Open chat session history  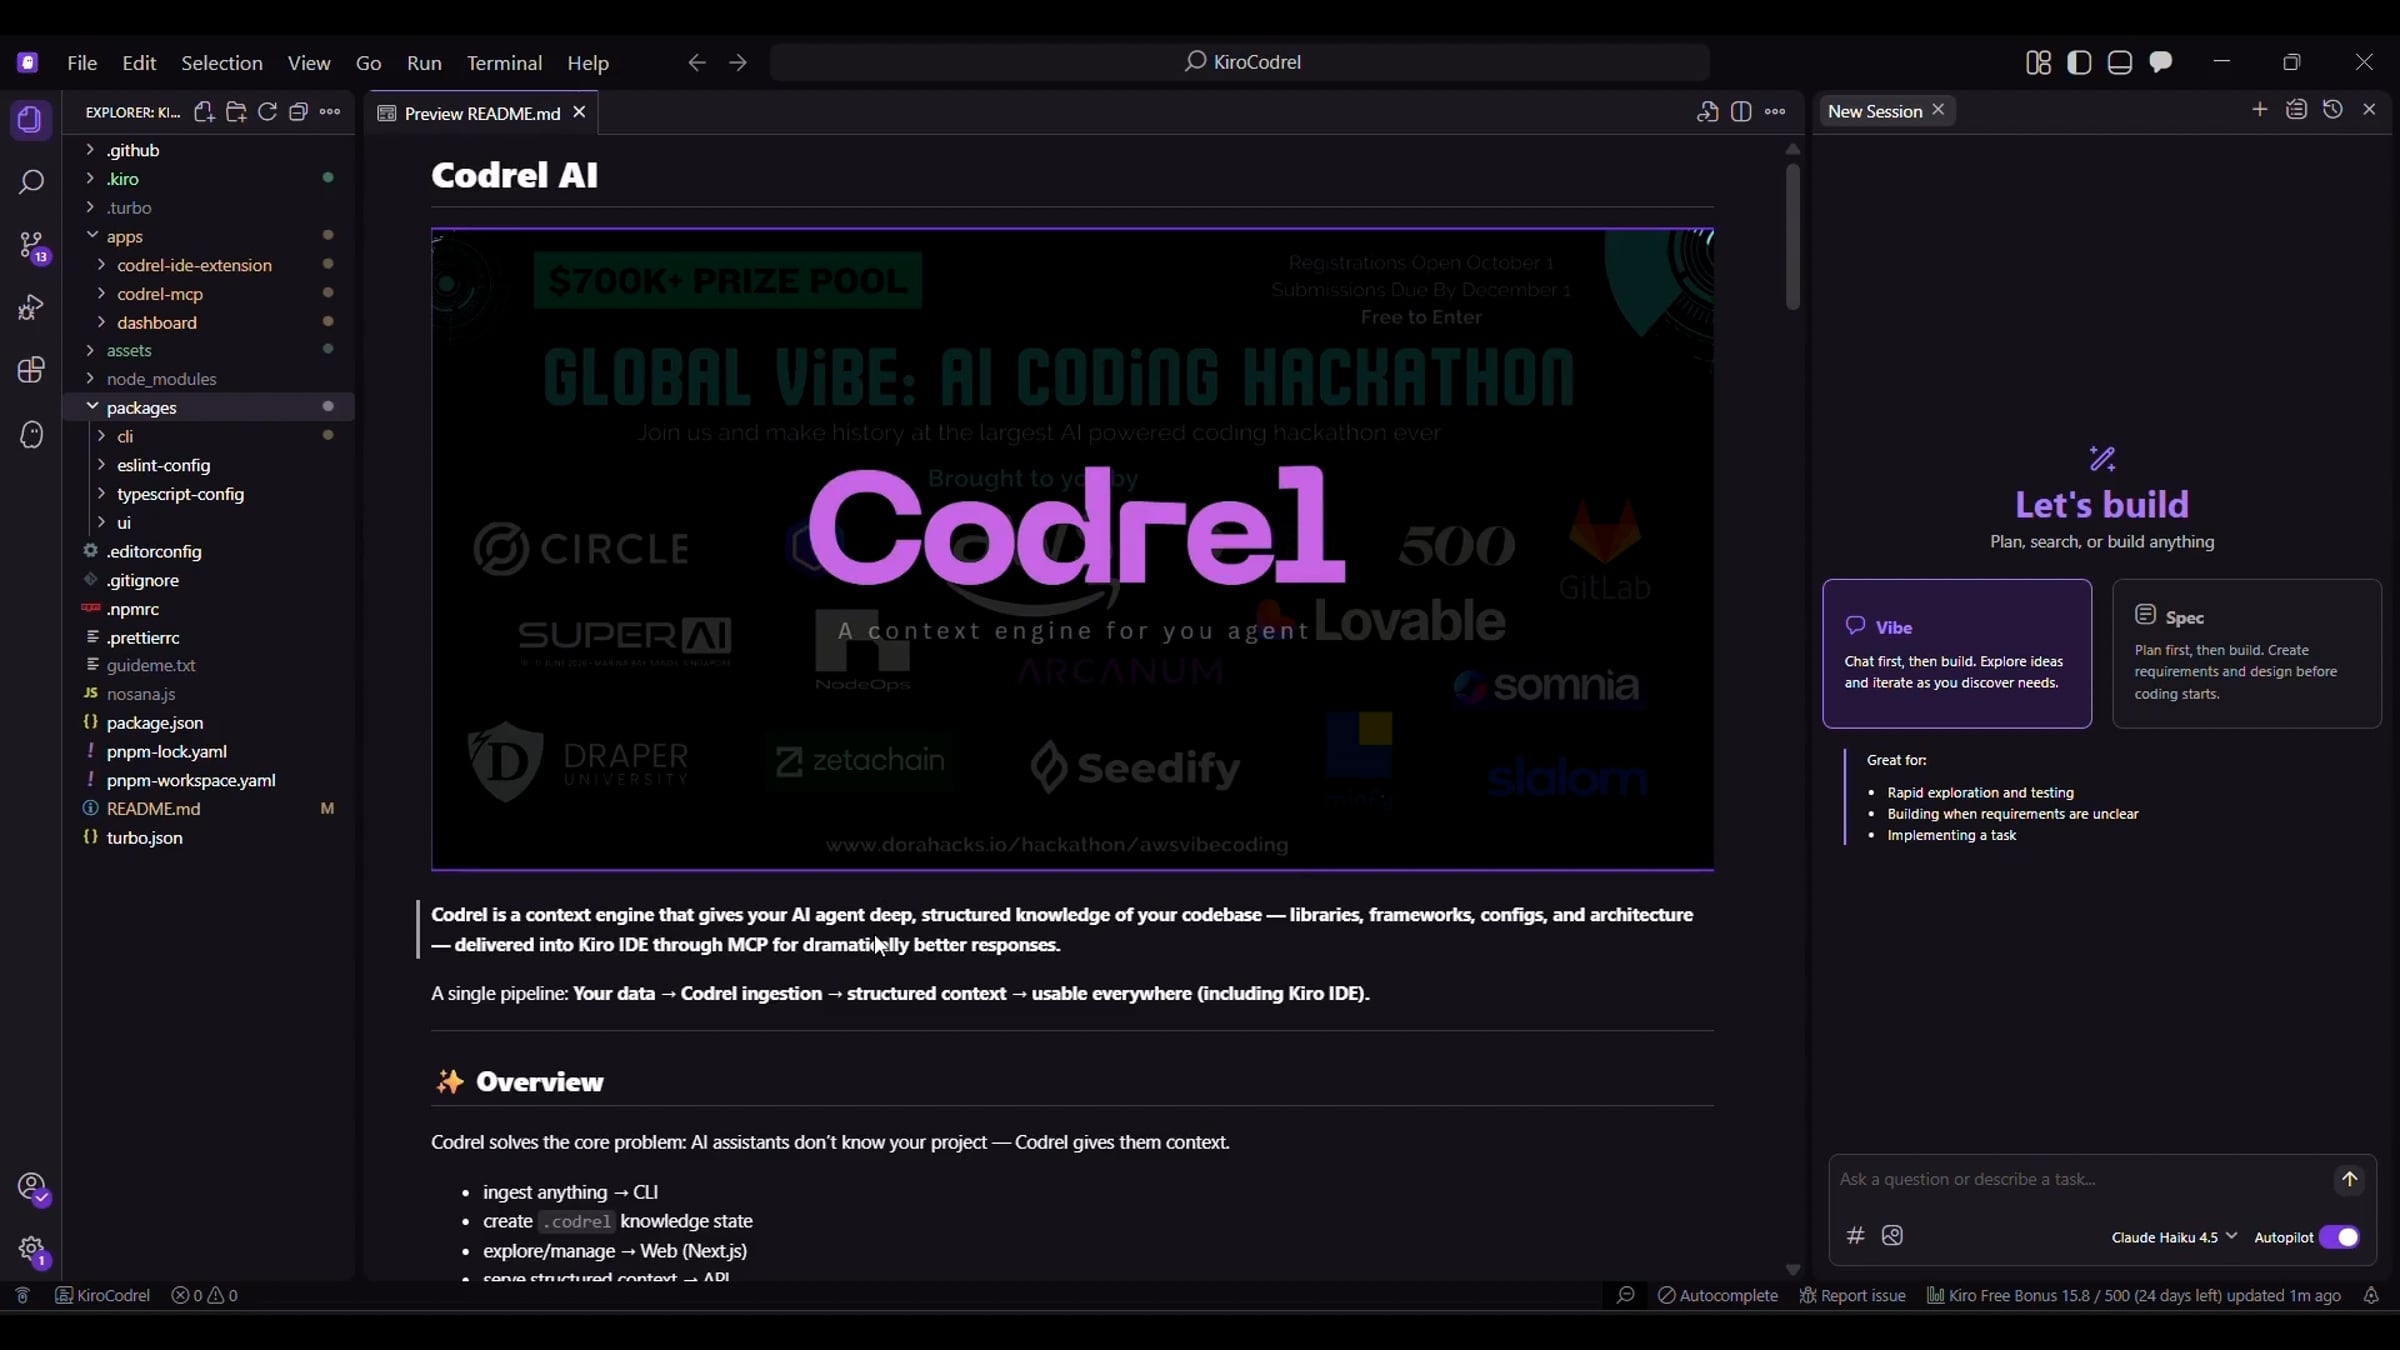point(2333,109)
